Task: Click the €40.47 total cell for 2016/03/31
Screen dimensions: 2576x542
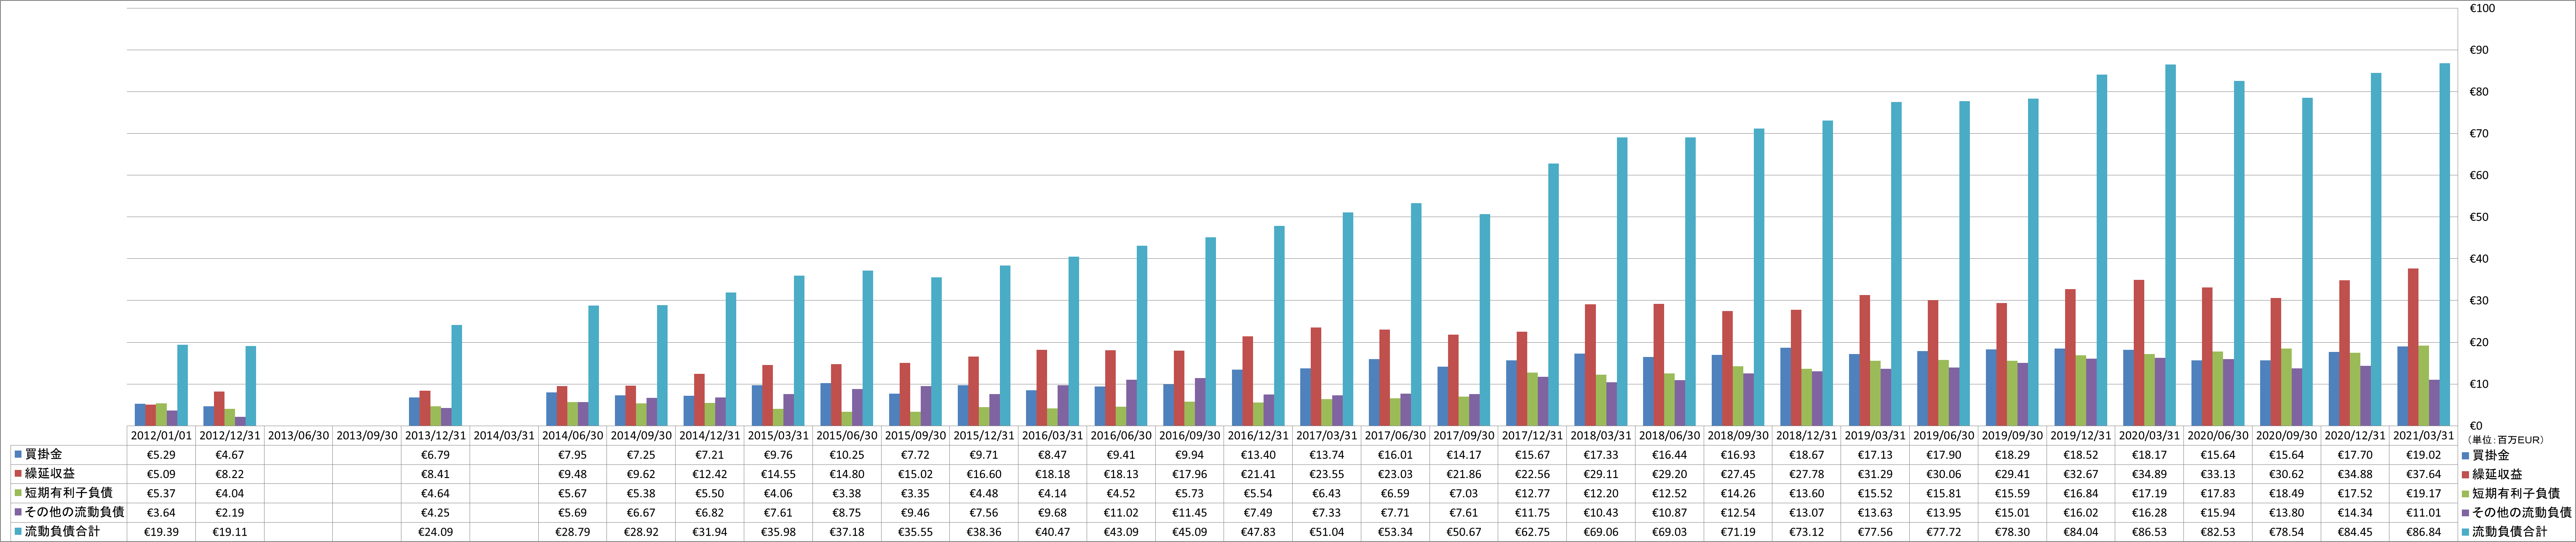Action: coord(1052,532)
